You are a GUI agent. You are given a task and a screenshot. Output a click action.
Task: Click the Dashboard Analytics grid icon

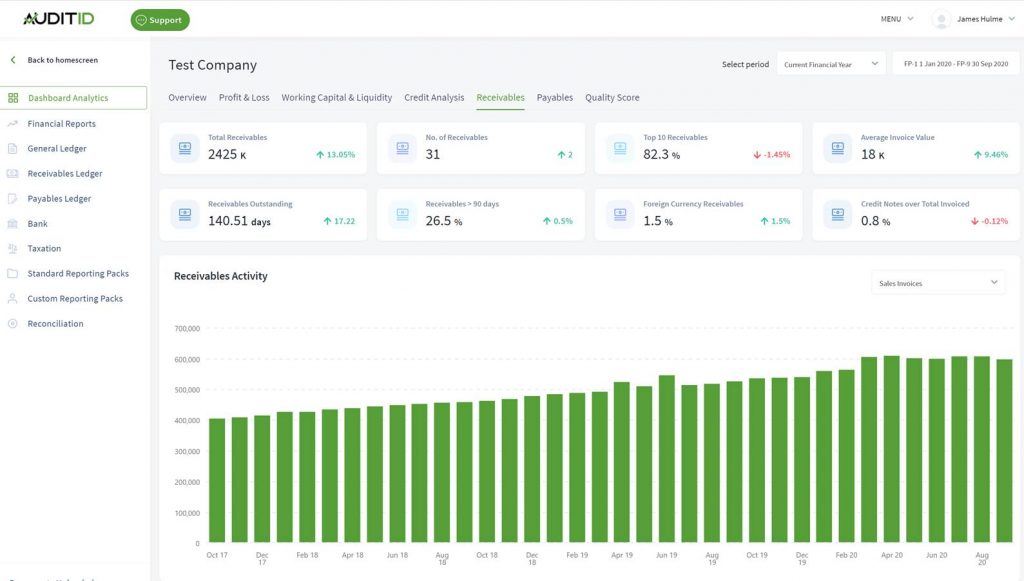click(x=13, y=98)
